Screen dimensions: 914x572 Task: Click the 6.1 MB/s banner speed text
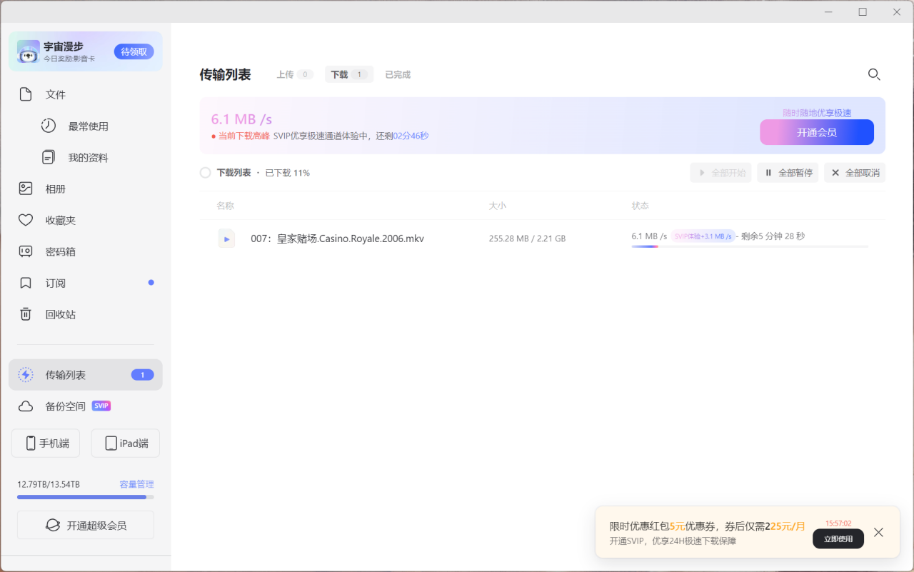click(241, 119)
